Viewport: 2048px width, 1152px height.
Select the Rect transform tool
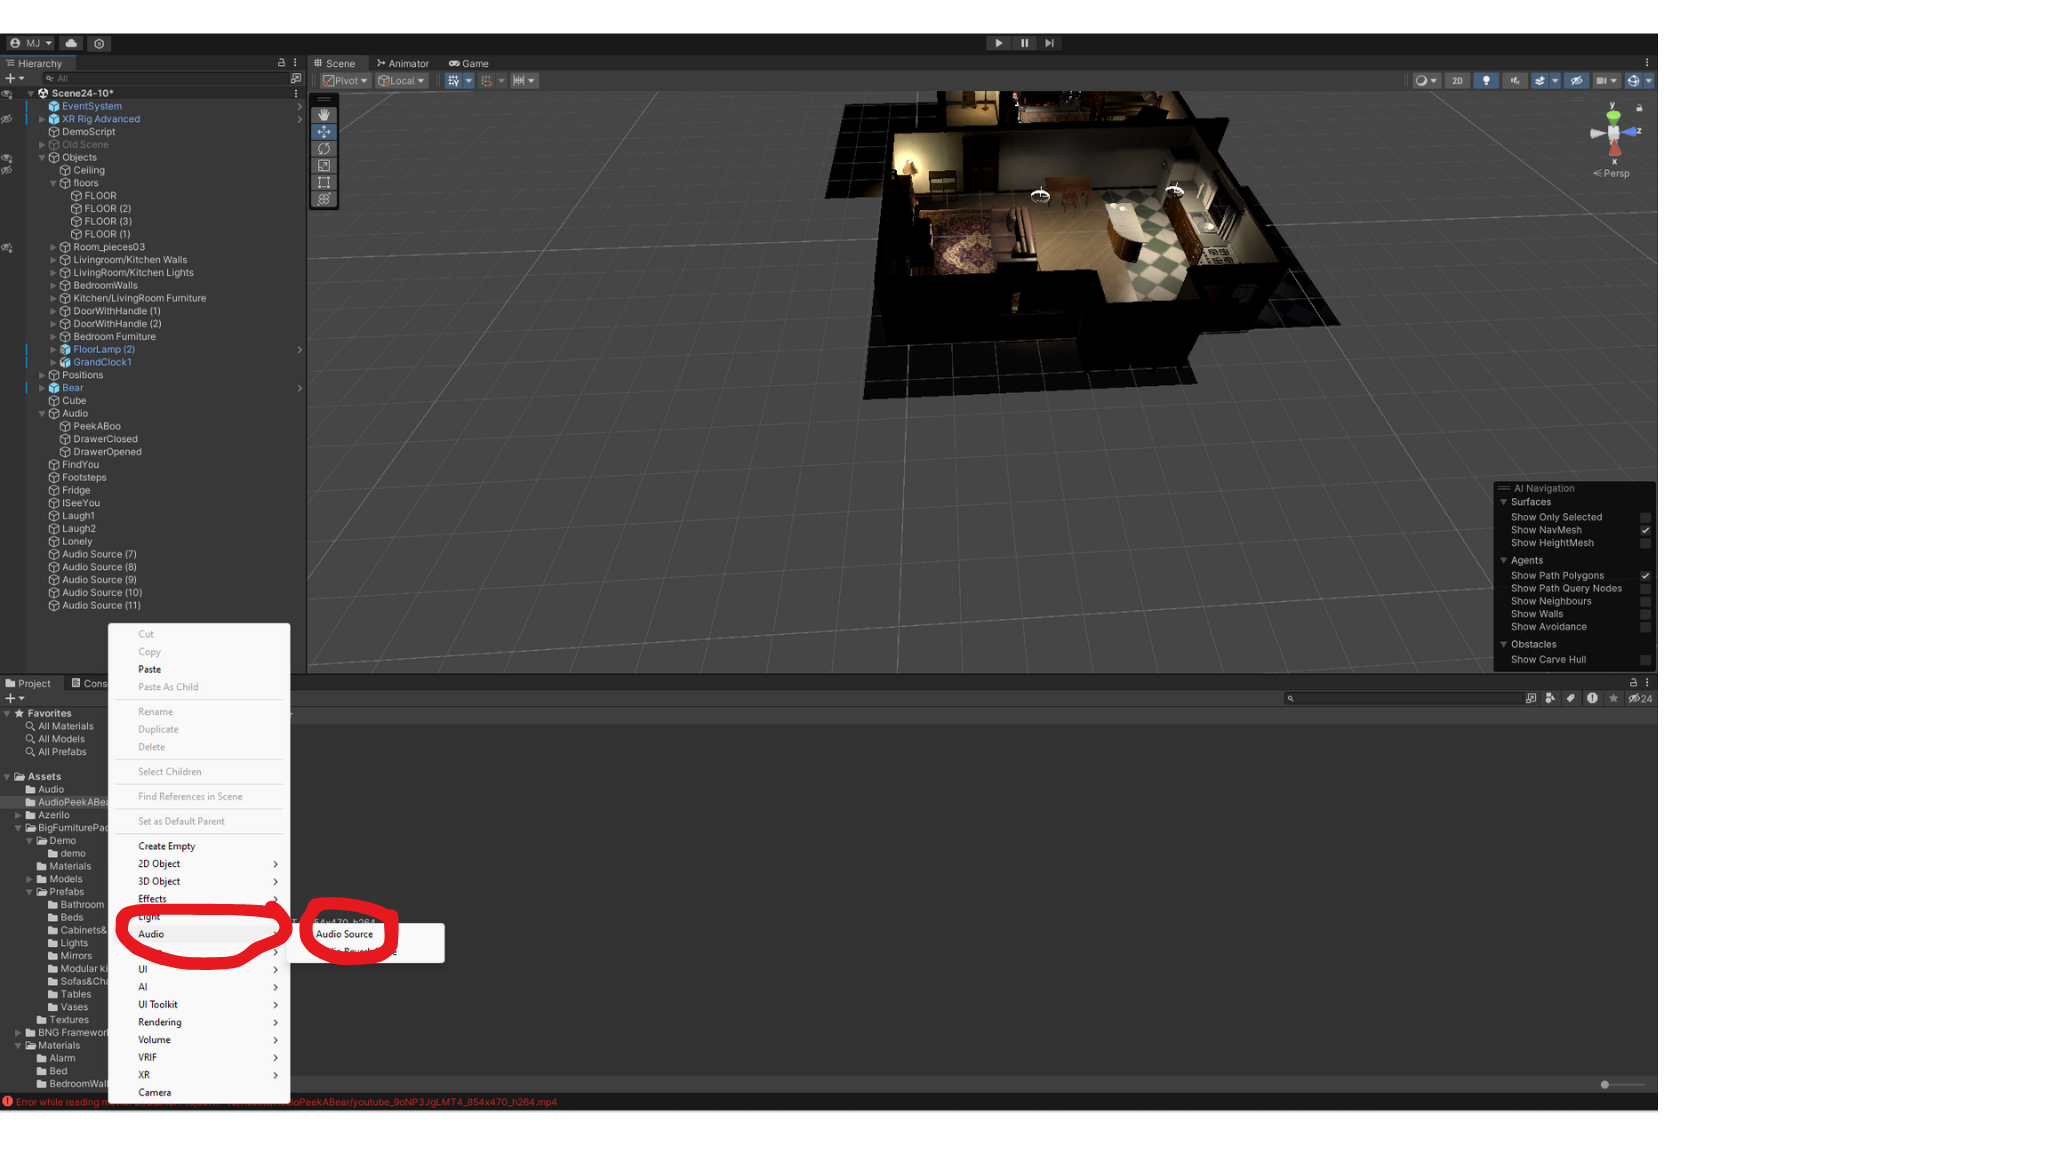tap(324, 183)
